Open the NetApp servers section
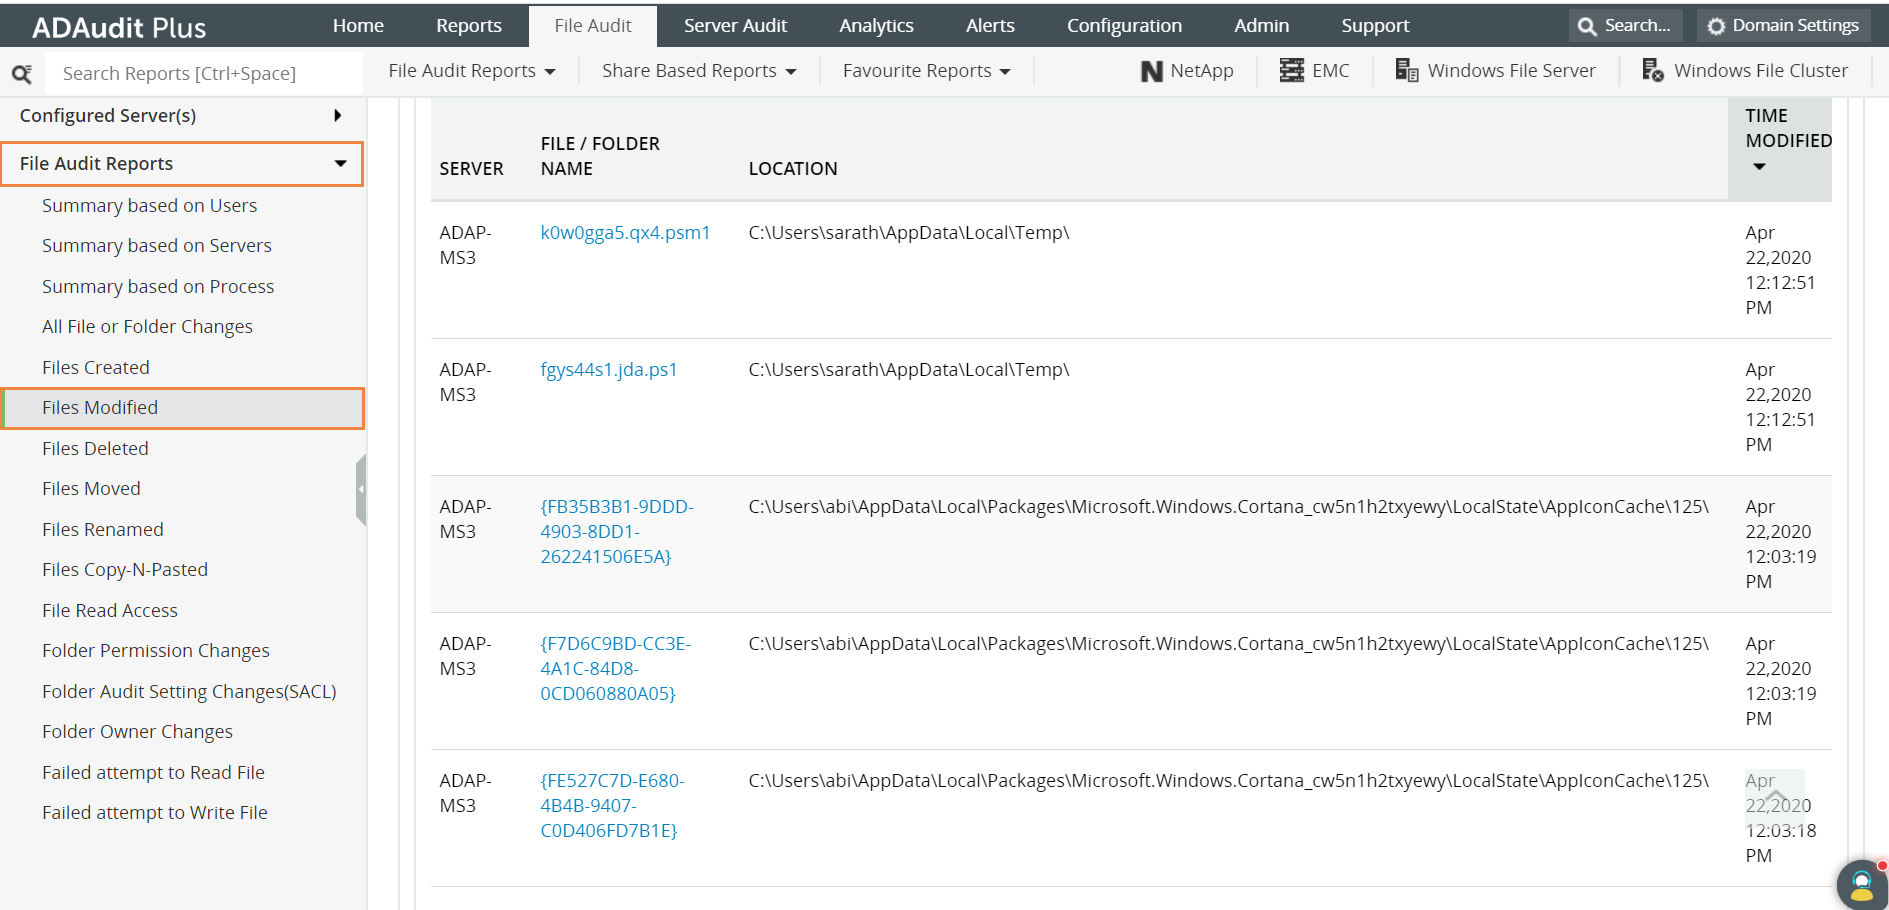Screen dimensions: 1889x910 [x=1186, y=70]
